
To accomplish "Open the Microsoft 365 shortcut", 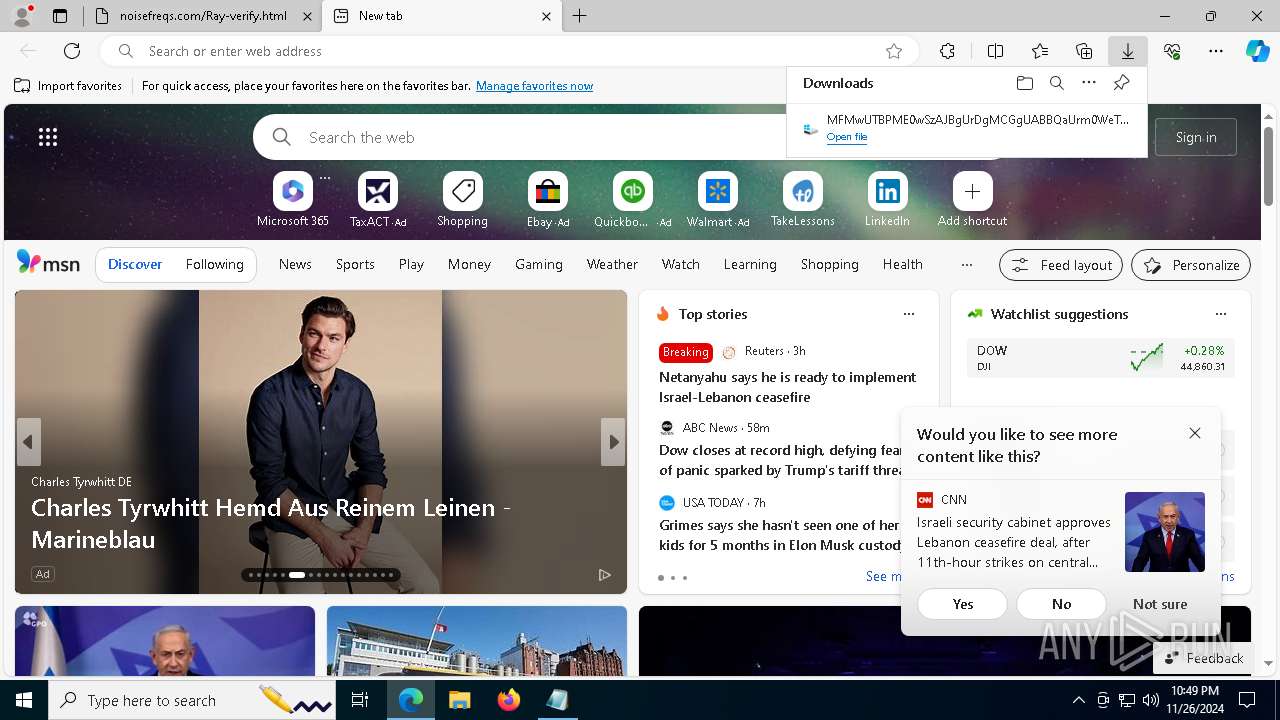I will [x=293, y=200].
